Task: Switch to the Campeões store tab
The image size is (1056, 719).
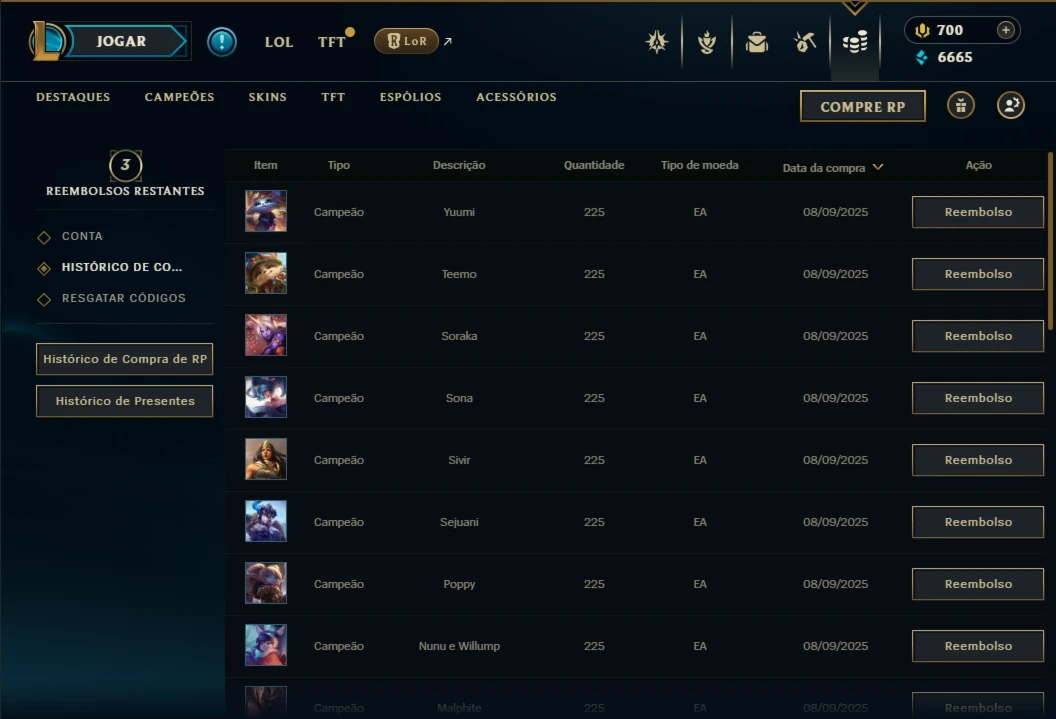Action: coord(179,97)
